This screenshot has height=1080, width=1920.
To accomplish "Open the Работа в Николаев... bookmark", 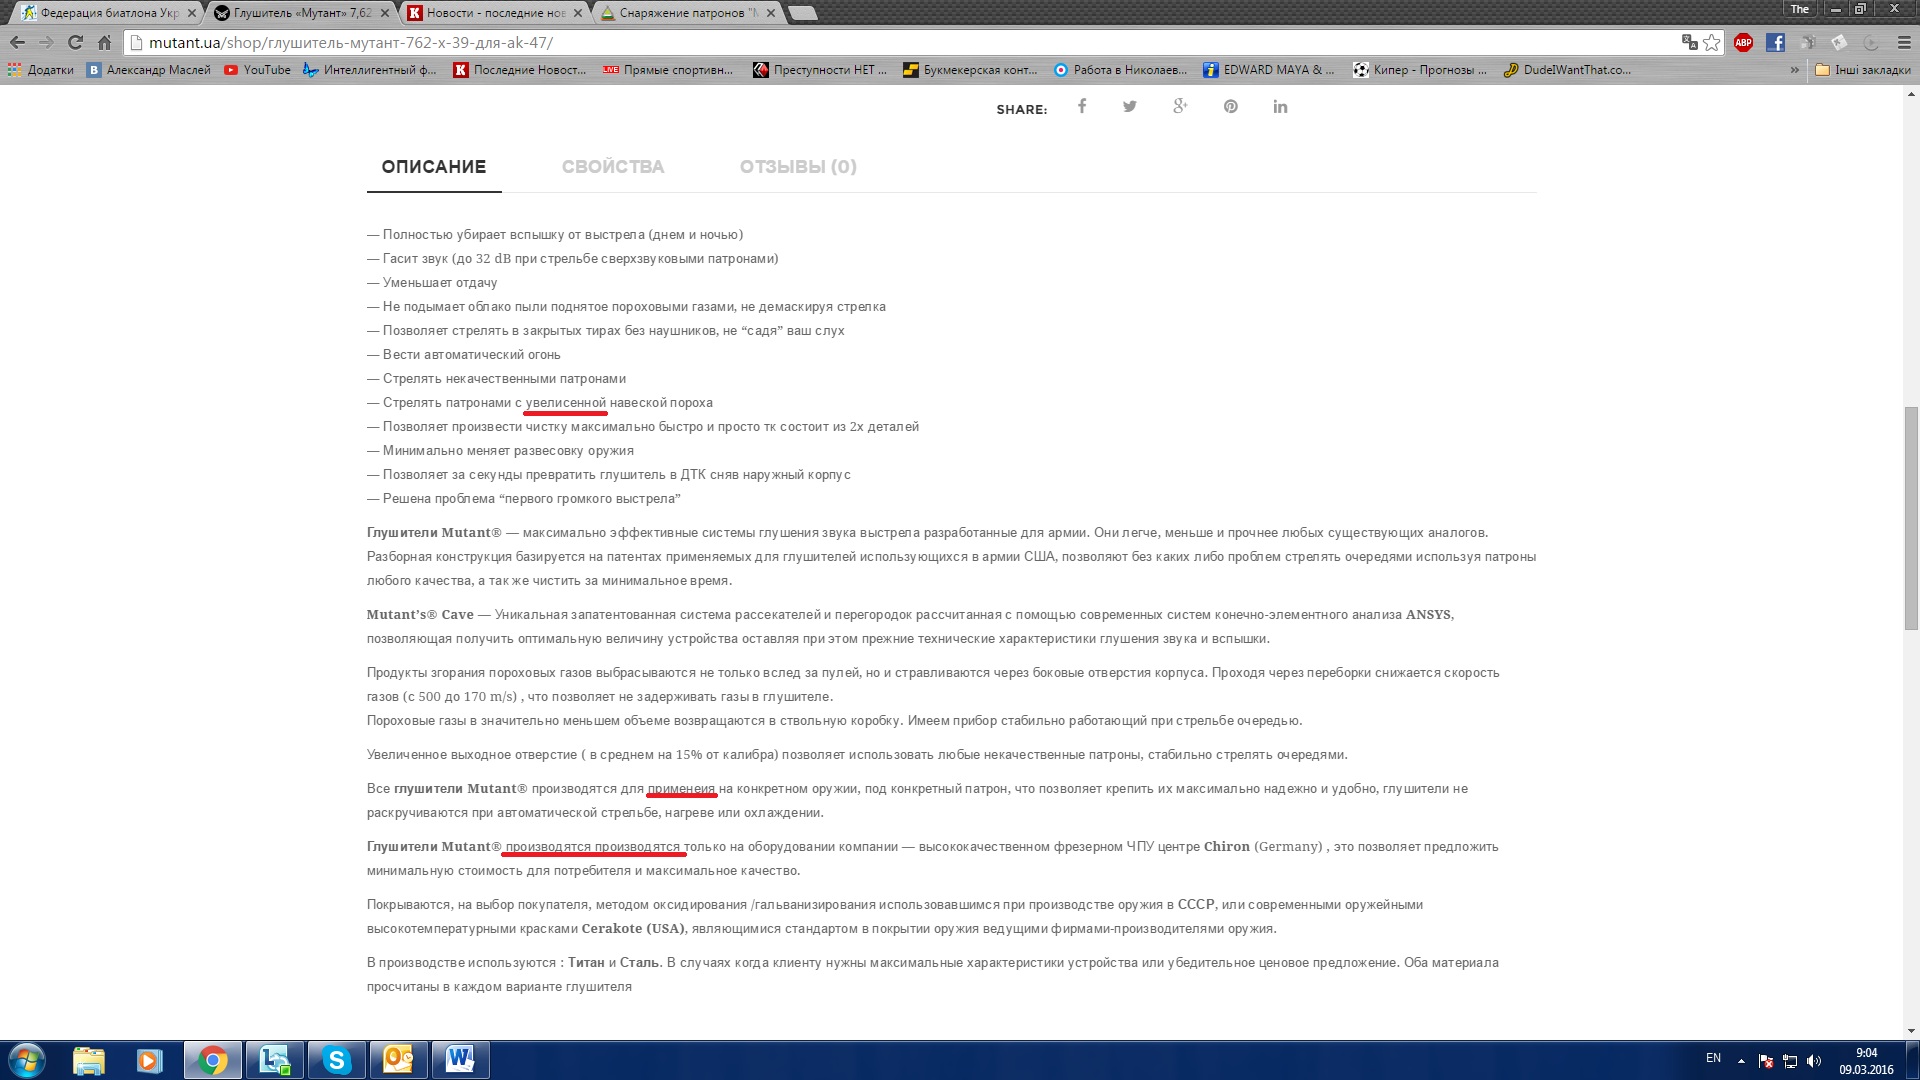I will (x=1120, y=70).
